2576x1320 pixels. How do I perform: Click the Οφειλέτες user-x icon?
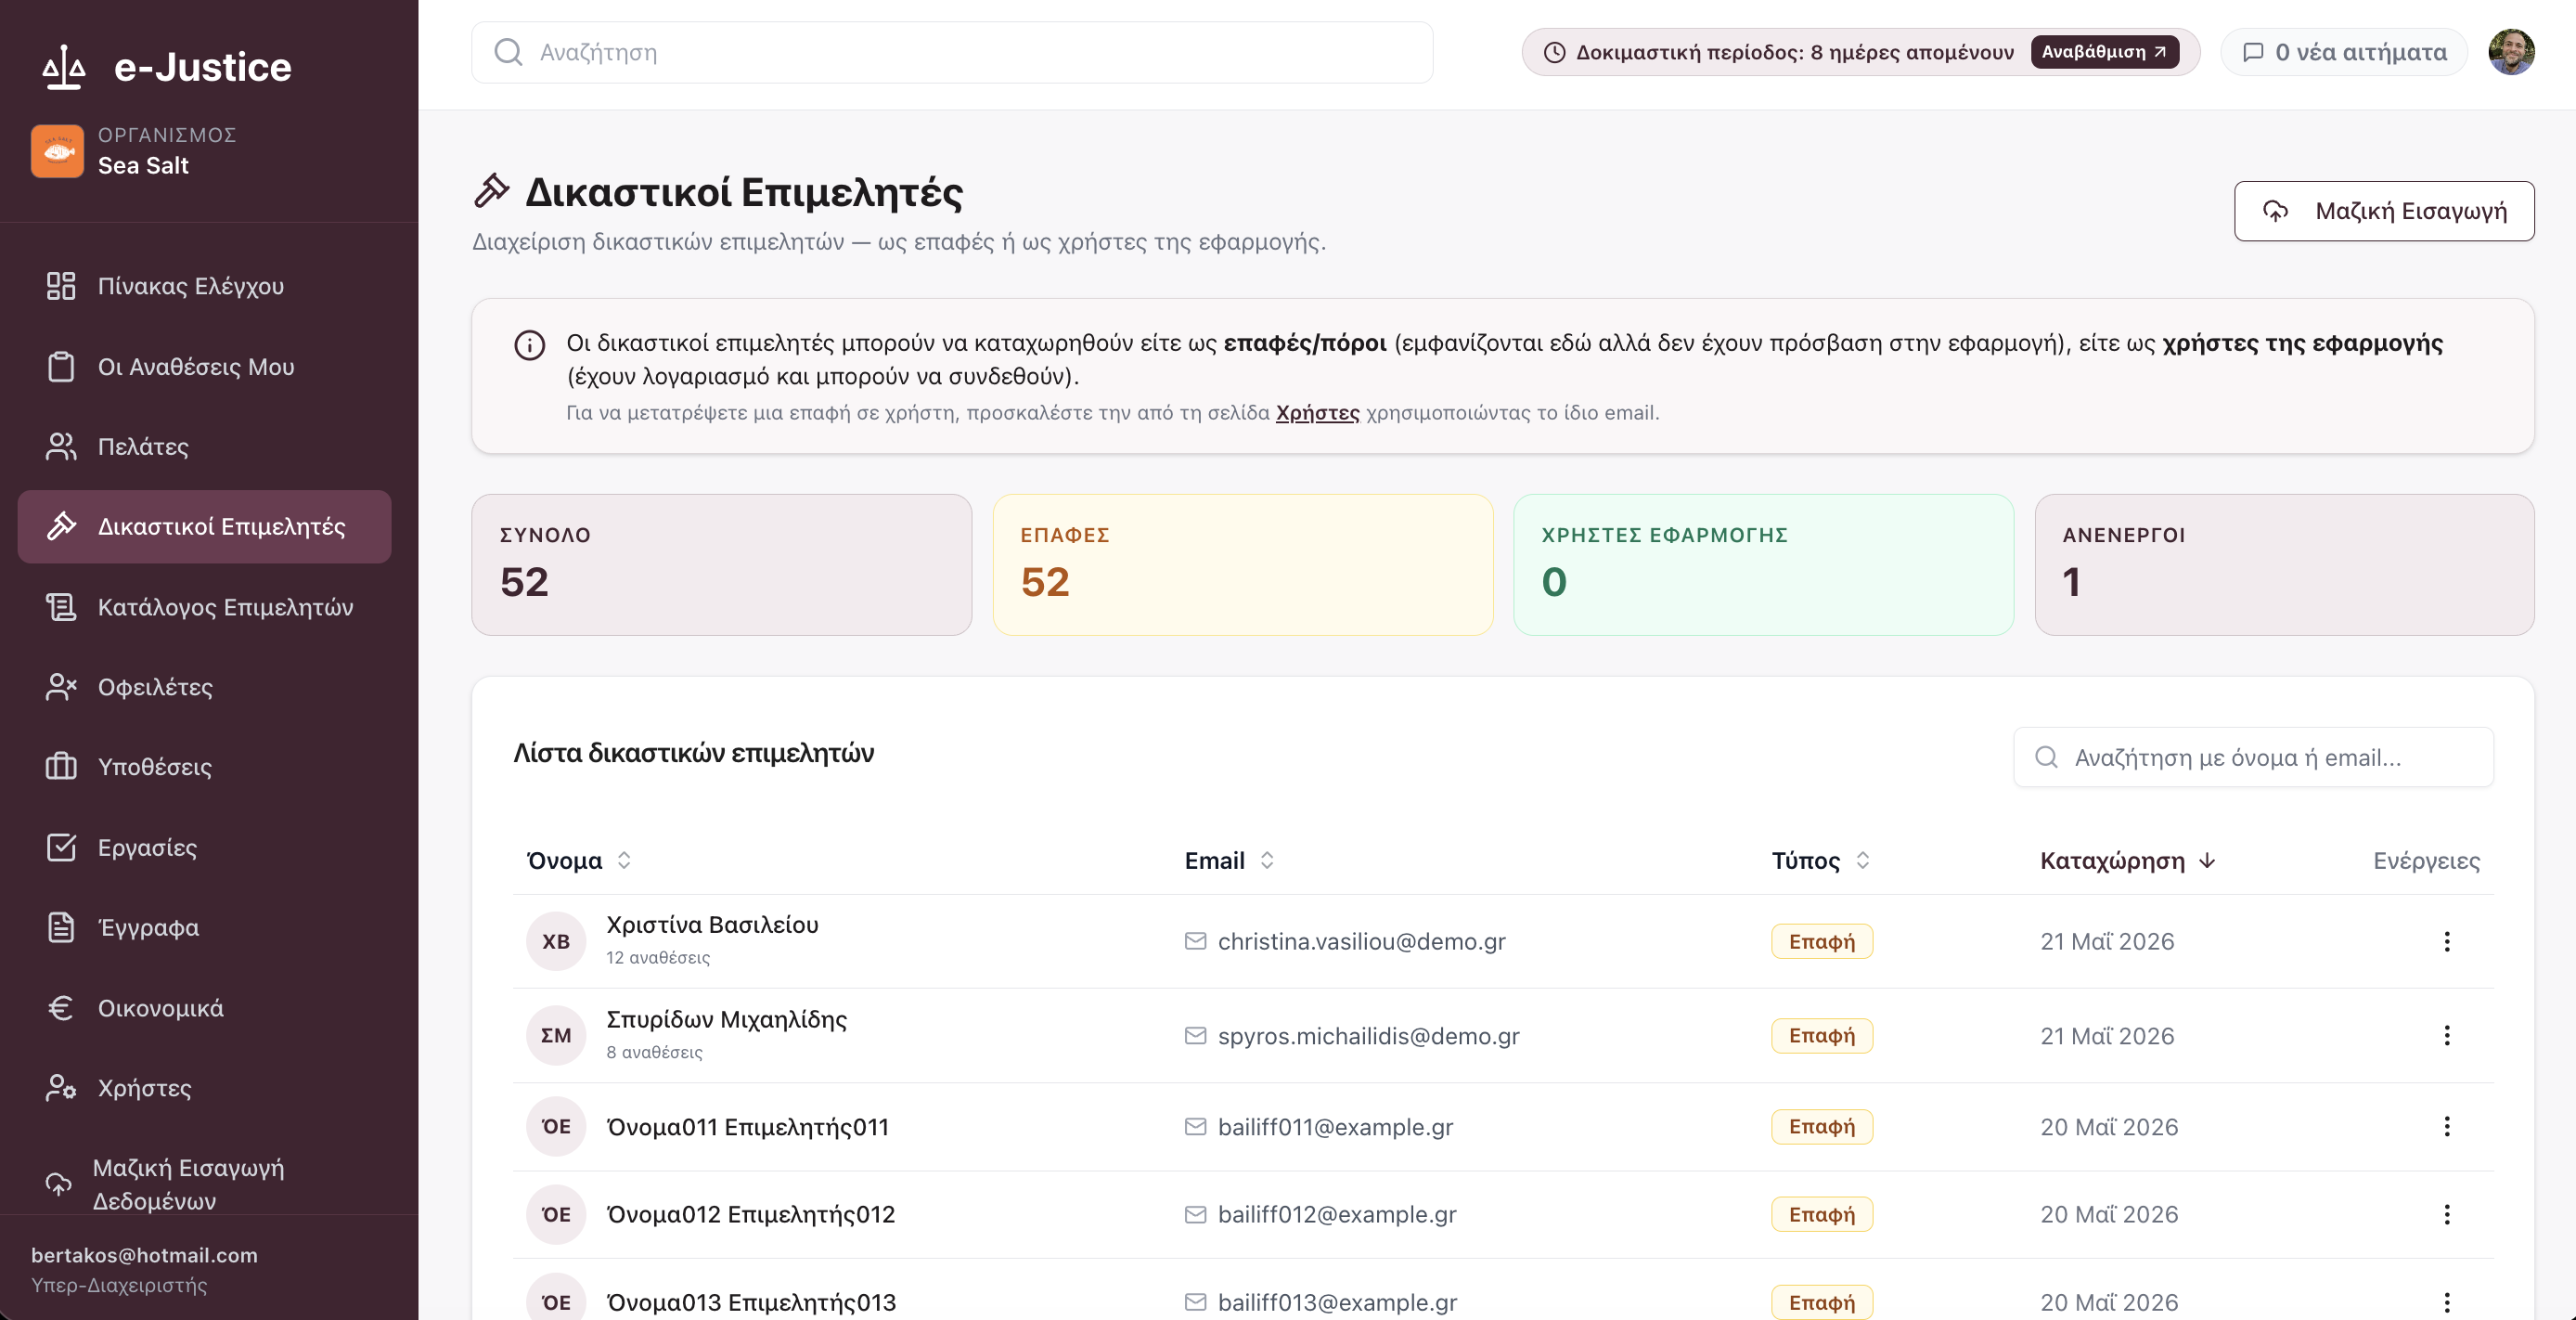61,687
